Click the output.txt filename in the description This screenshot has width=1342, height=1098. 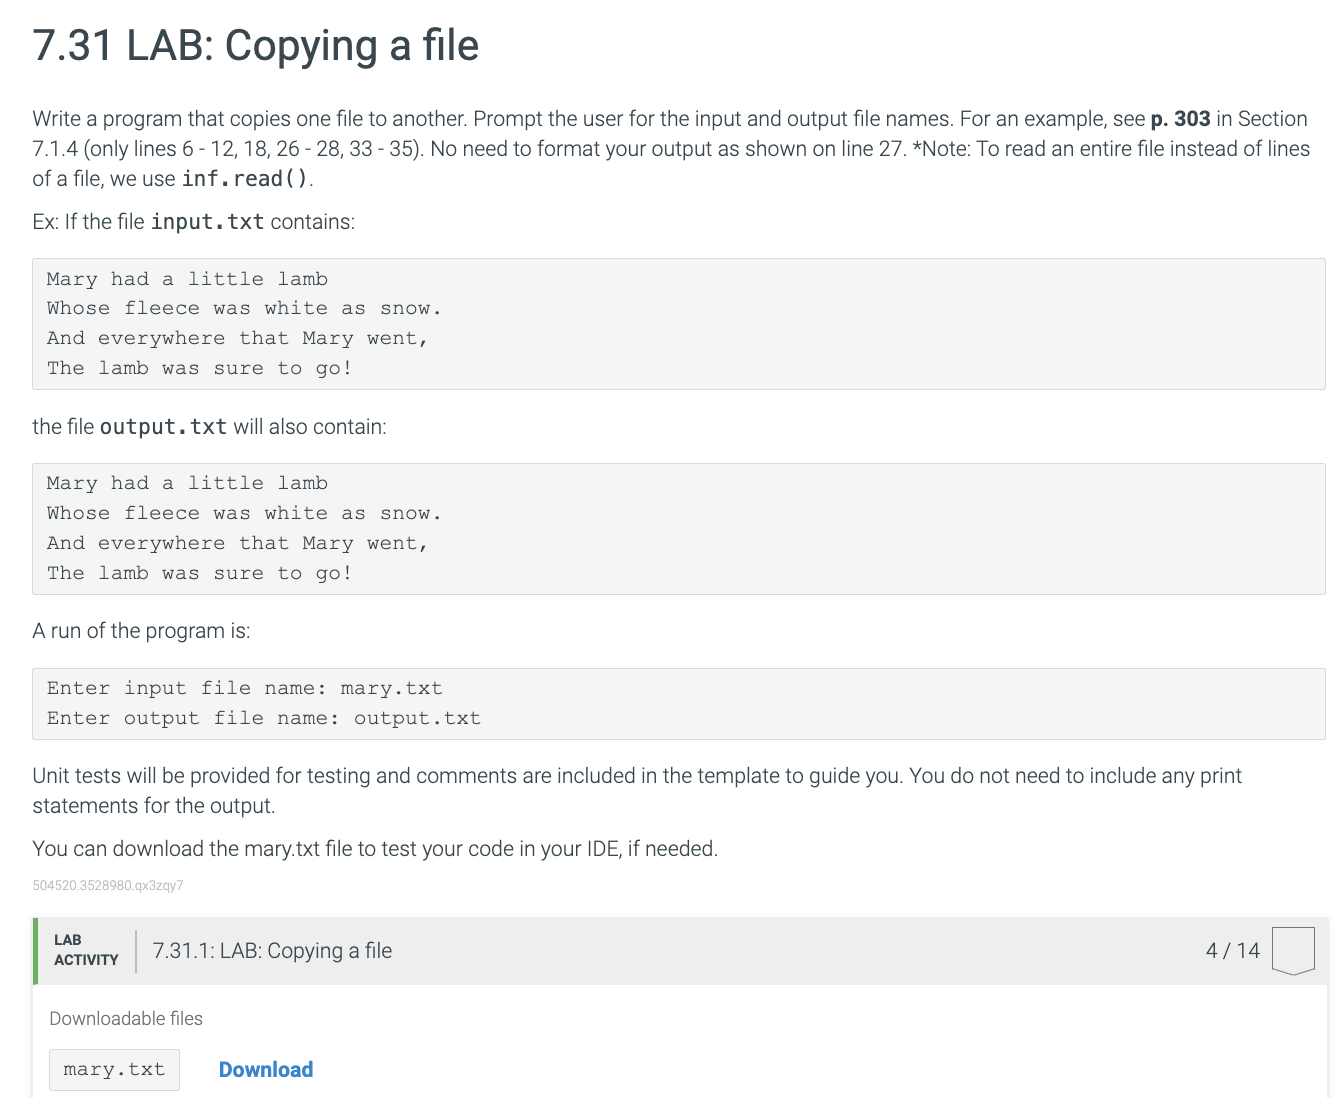[163, 427]
